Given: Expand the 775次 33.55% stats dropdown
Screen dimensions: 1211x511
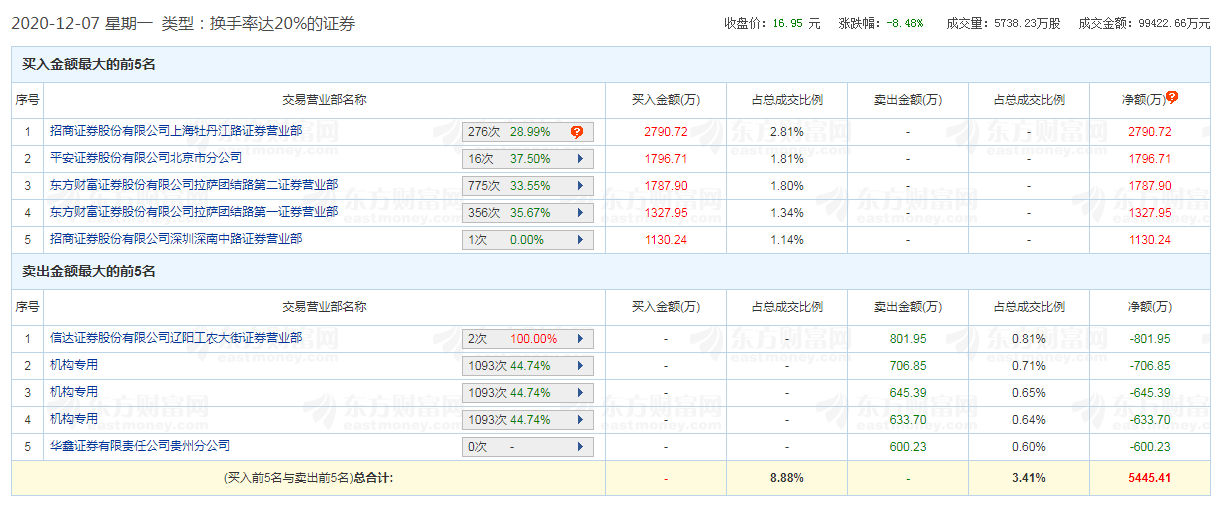Looking at the screenshot, I should pyautogui.click(x=580, y=186).
